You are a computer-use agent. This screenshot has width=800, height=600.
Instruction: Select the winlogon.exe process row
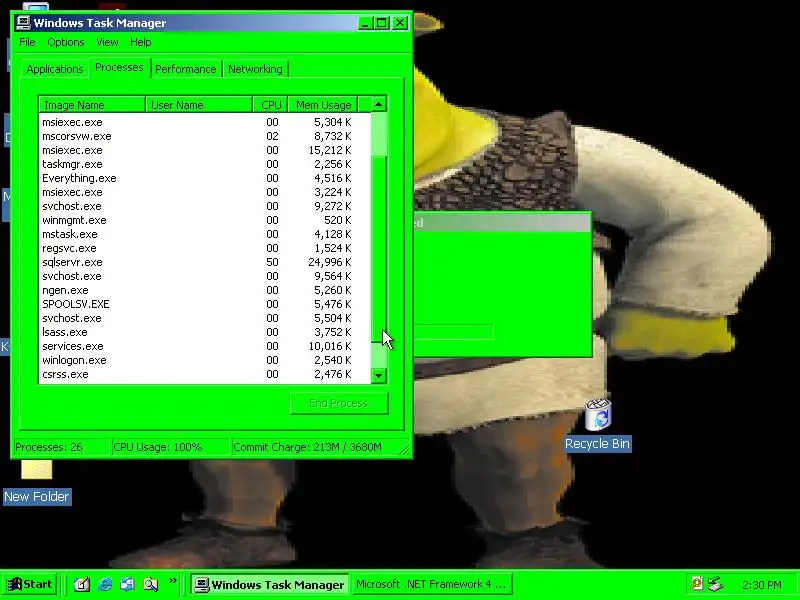coord(205,360)
